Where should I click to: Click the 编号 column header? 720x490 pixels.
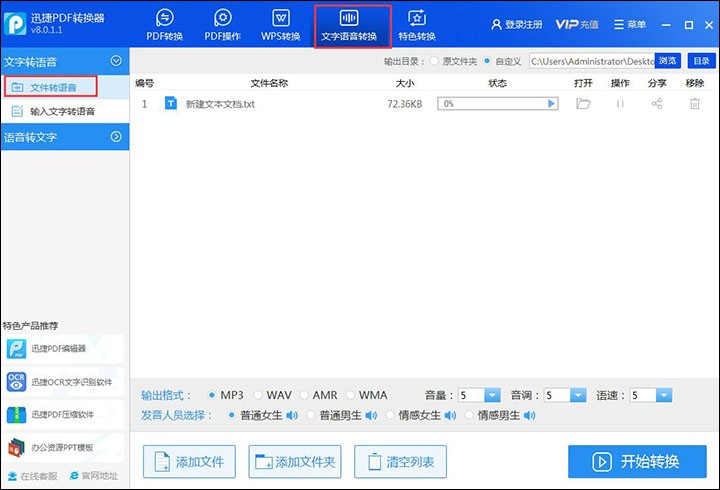[x=144, y=83]
